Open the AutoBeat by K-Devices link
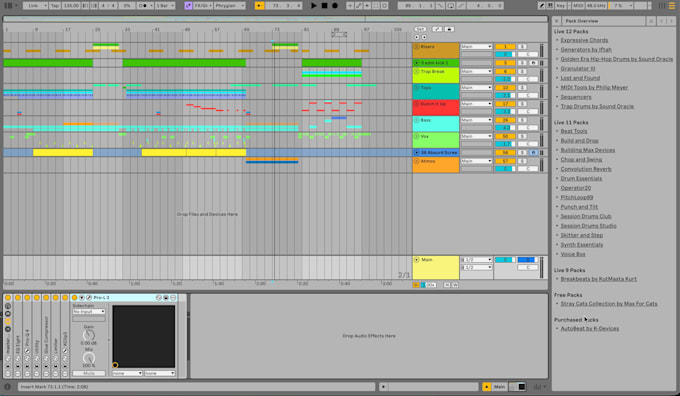Image resolution: width=680 pixels, height=396 pixels. pyautogui.click(x=590, y=329)
